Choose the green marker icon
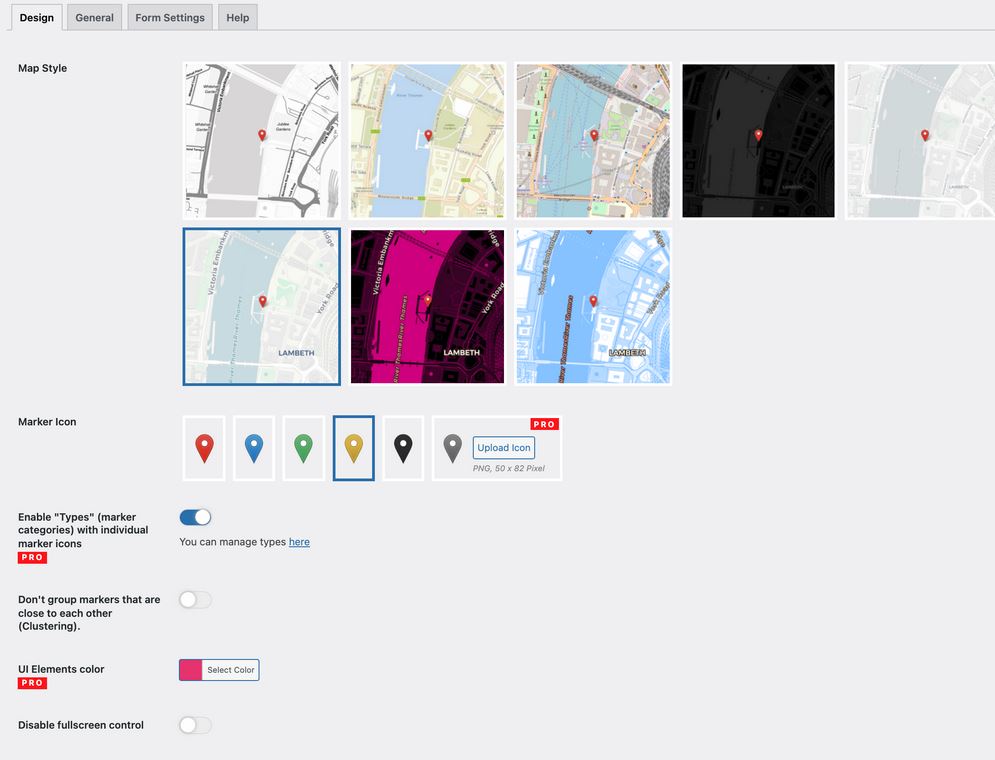The width and height of the screenshot is (995, 760). pos(303,449)
